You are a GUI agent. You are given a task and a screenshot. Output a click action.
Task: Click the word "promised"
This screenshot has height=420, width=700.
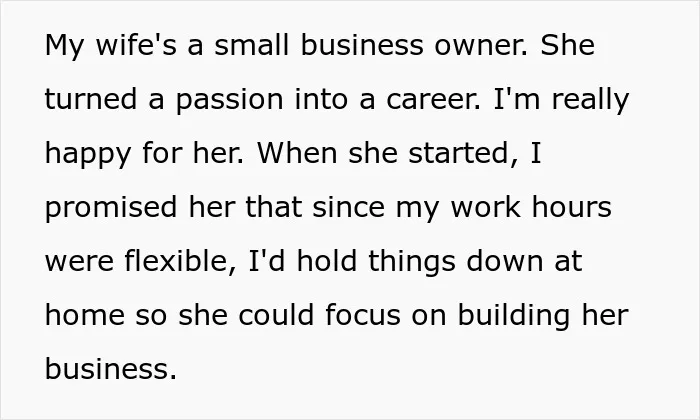(x=111, y=207)
